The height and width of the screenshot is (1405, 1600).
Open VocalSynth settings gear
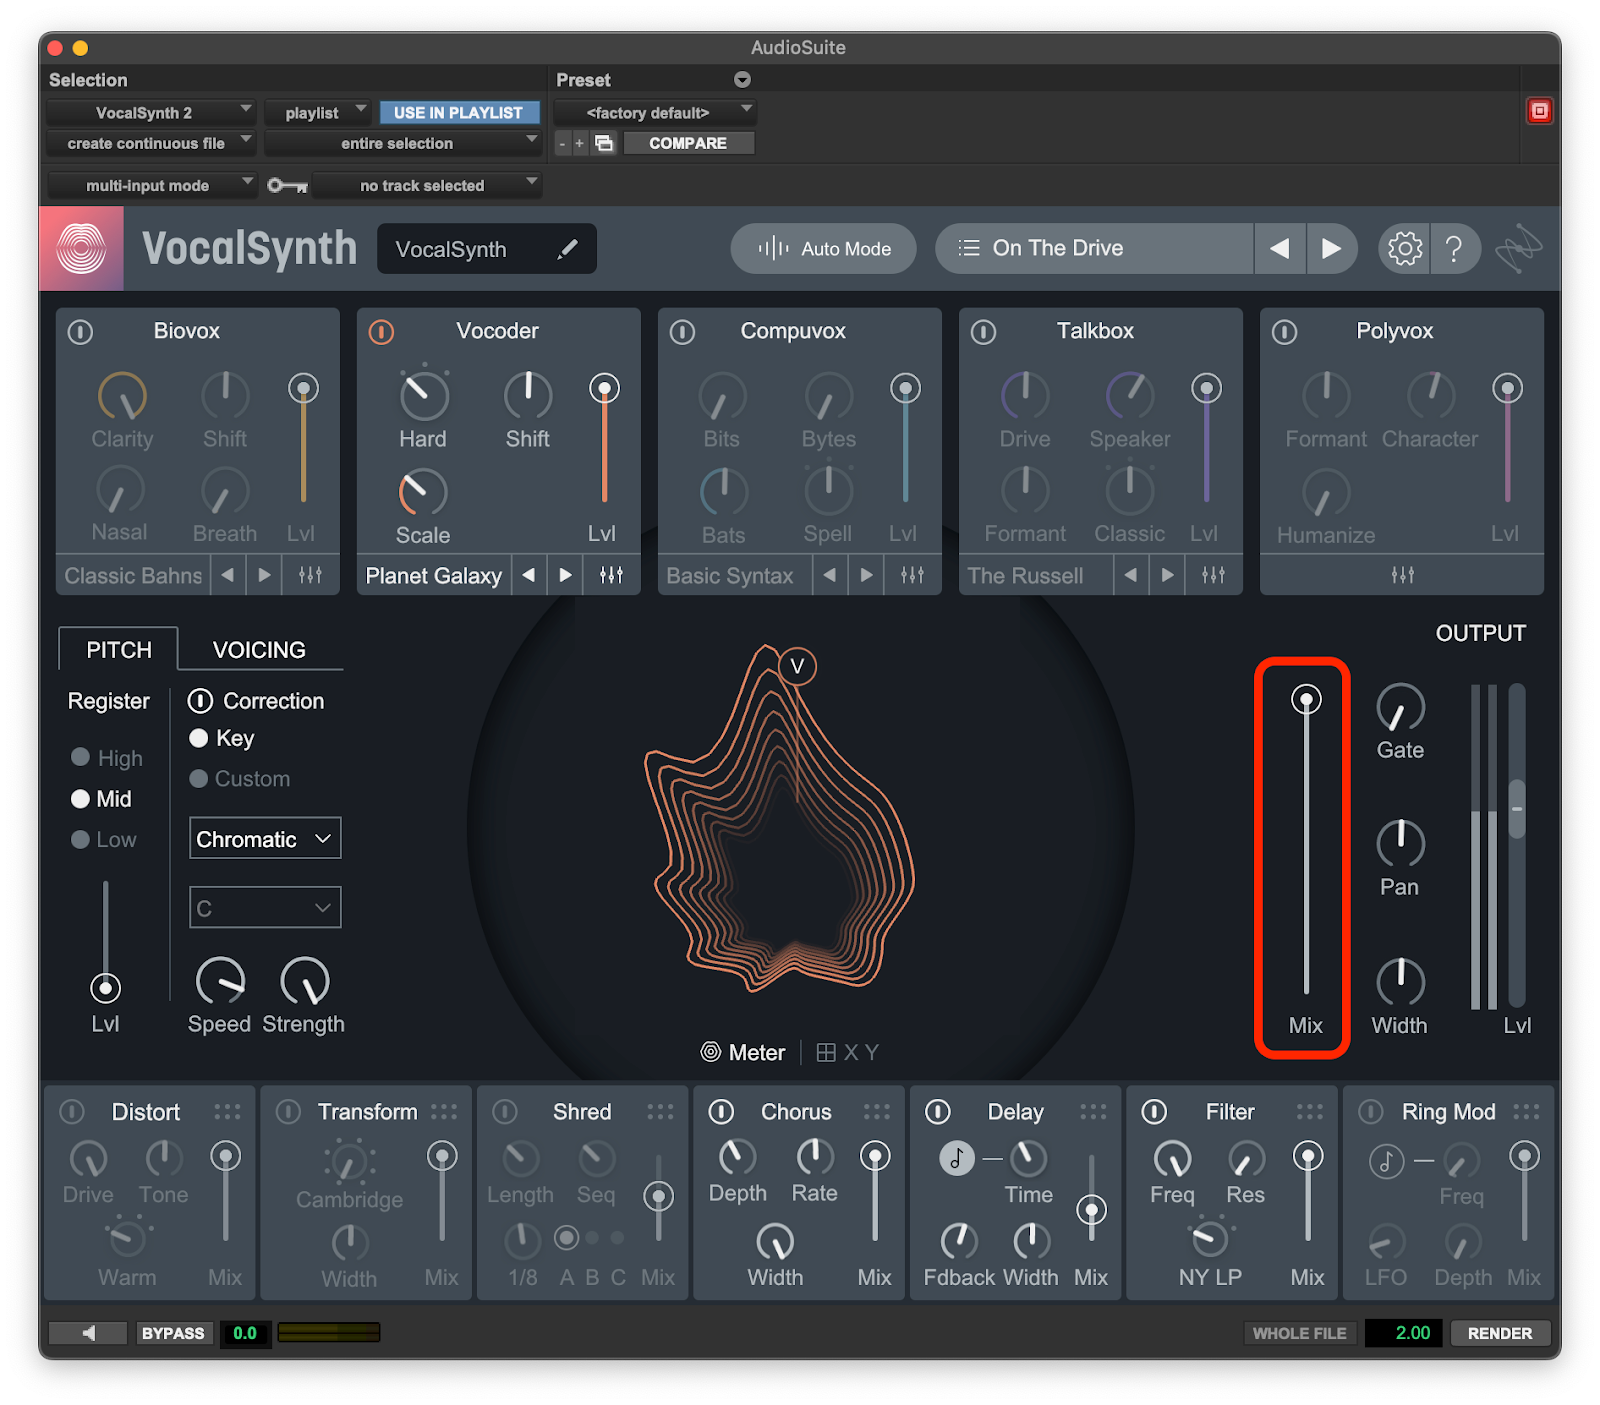tap(1404, 248)
